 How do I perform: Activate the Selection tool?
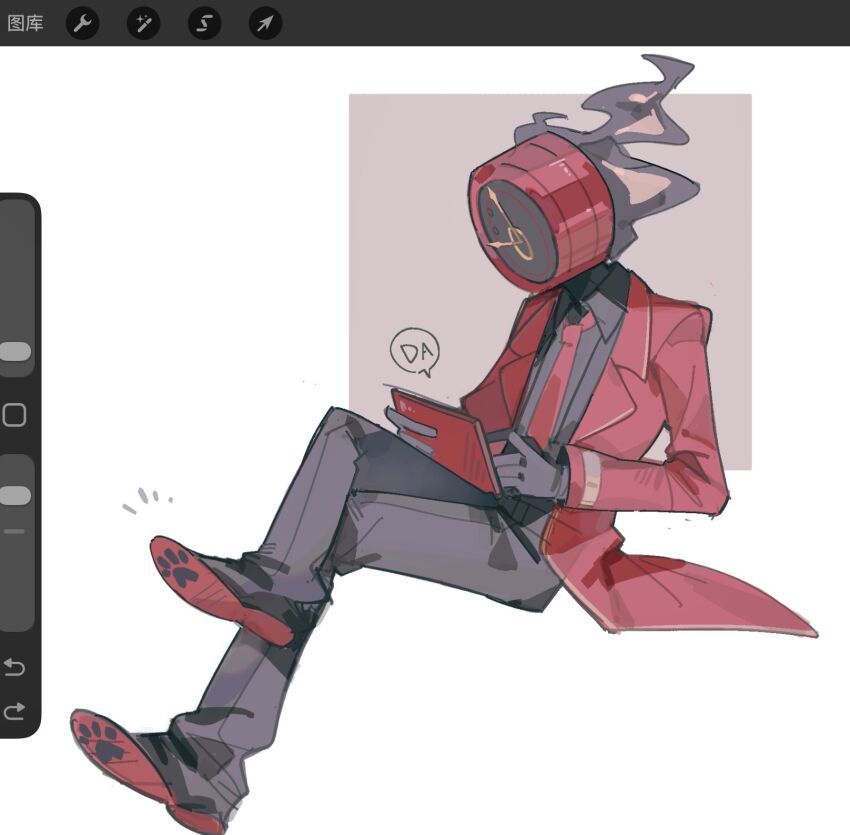(x=204, y=23)
